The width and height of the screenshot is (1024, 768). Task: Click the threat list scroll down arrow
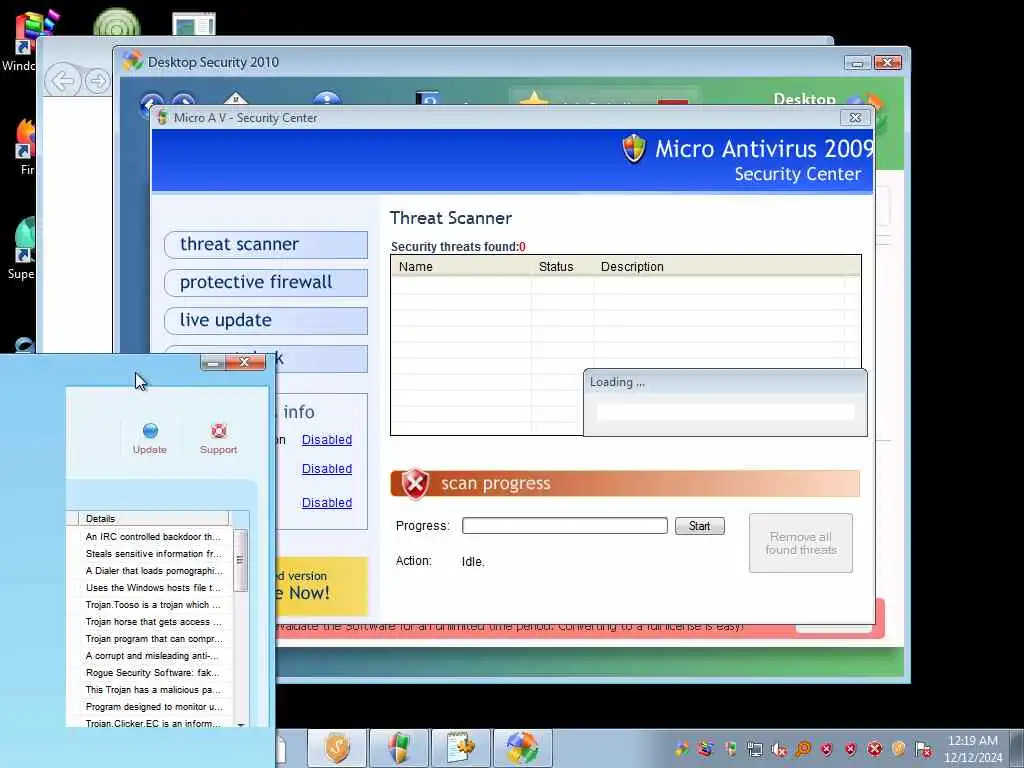pos(241,724)
